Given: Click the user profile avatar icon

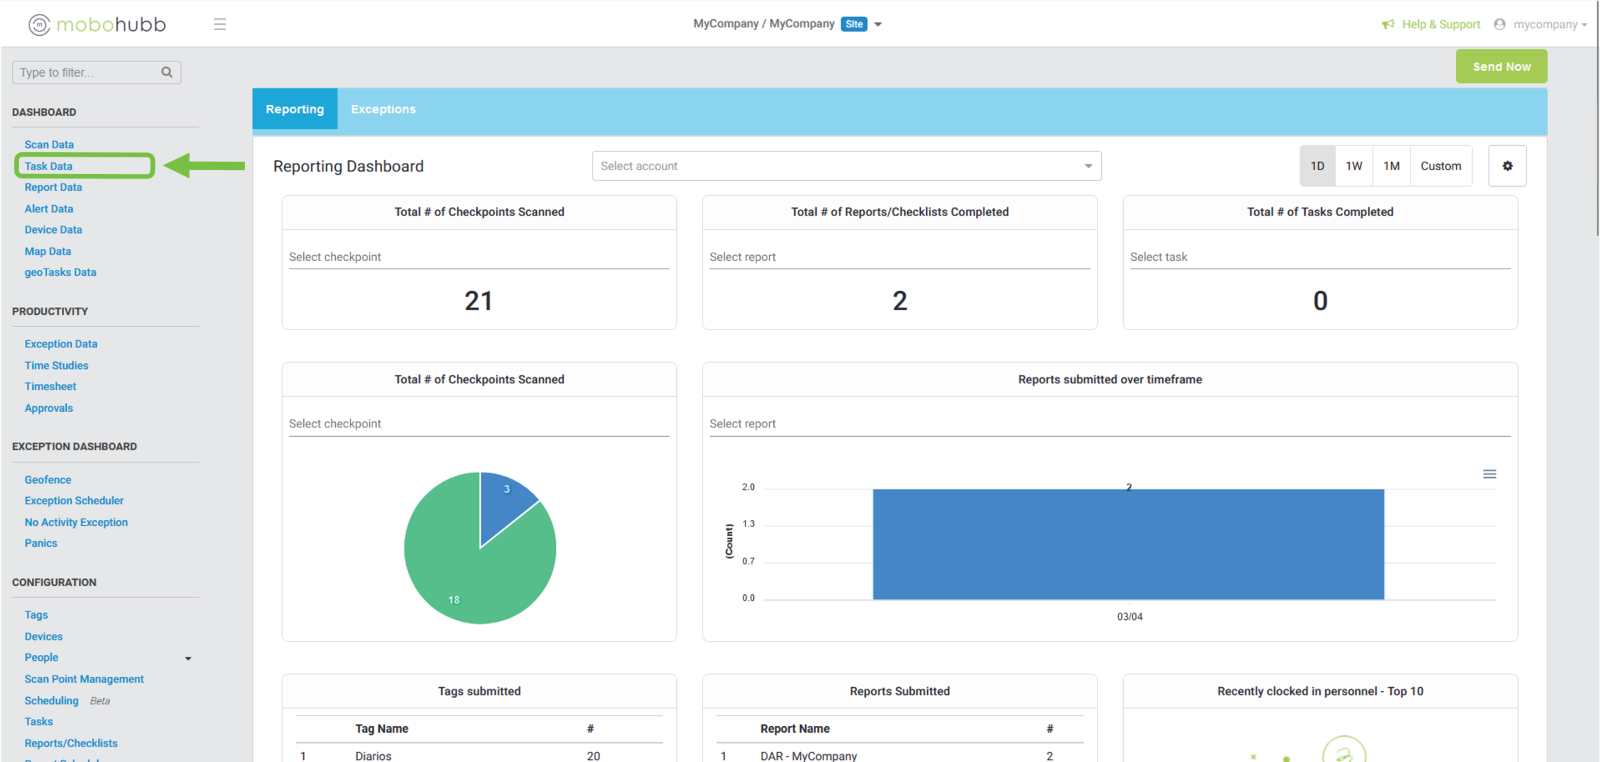Looking at the screenshot, I should pyautogui.click(x=1499, y=24).
